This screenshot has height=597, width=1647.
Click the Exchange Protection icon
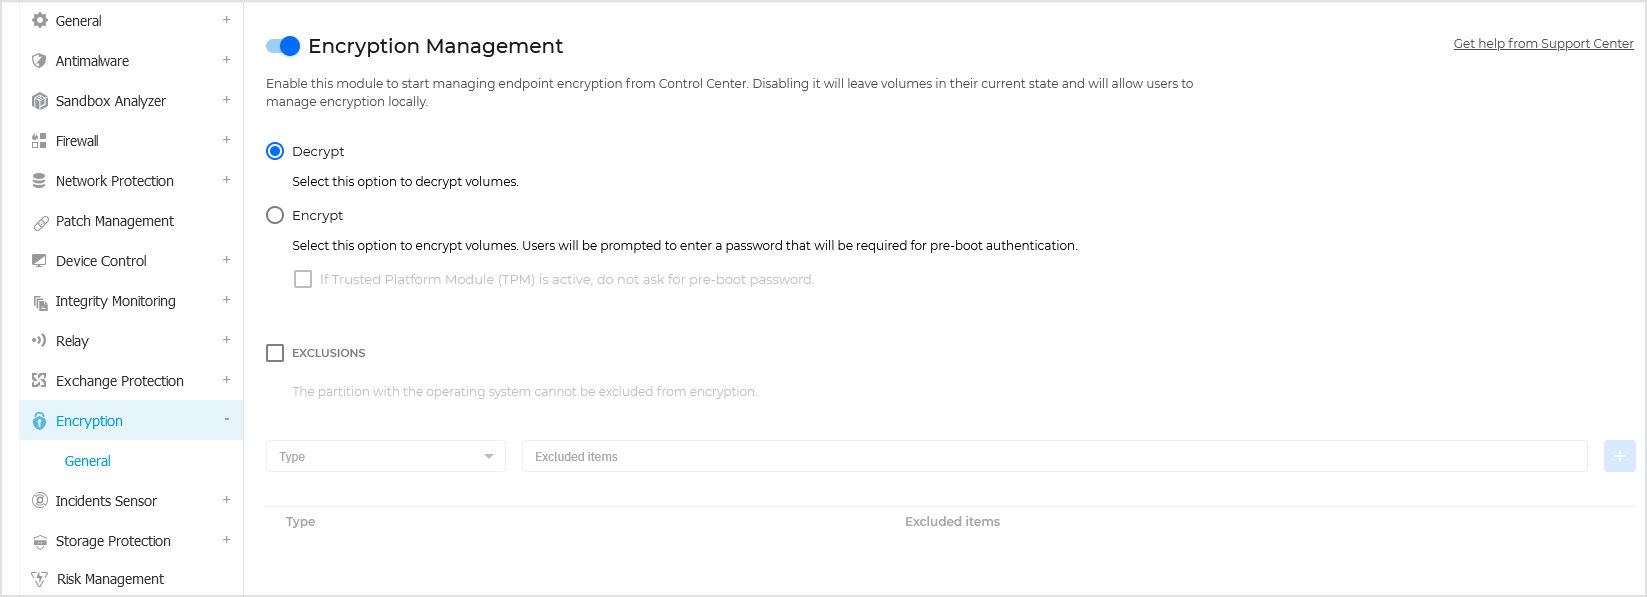(x=39, y=380)
